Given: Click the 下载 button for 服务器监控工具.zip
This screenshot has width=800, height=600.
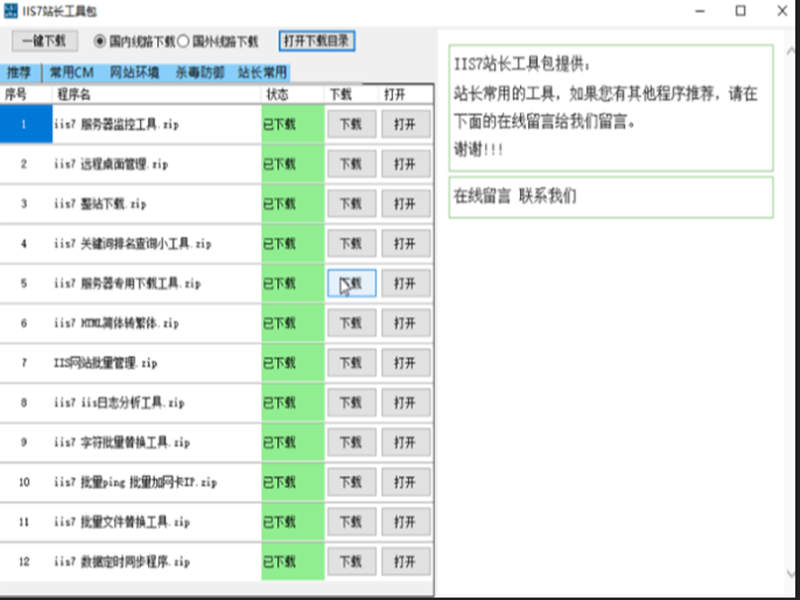Looking at the screenshot, I should pyautogui.click(x=352, y=124).
